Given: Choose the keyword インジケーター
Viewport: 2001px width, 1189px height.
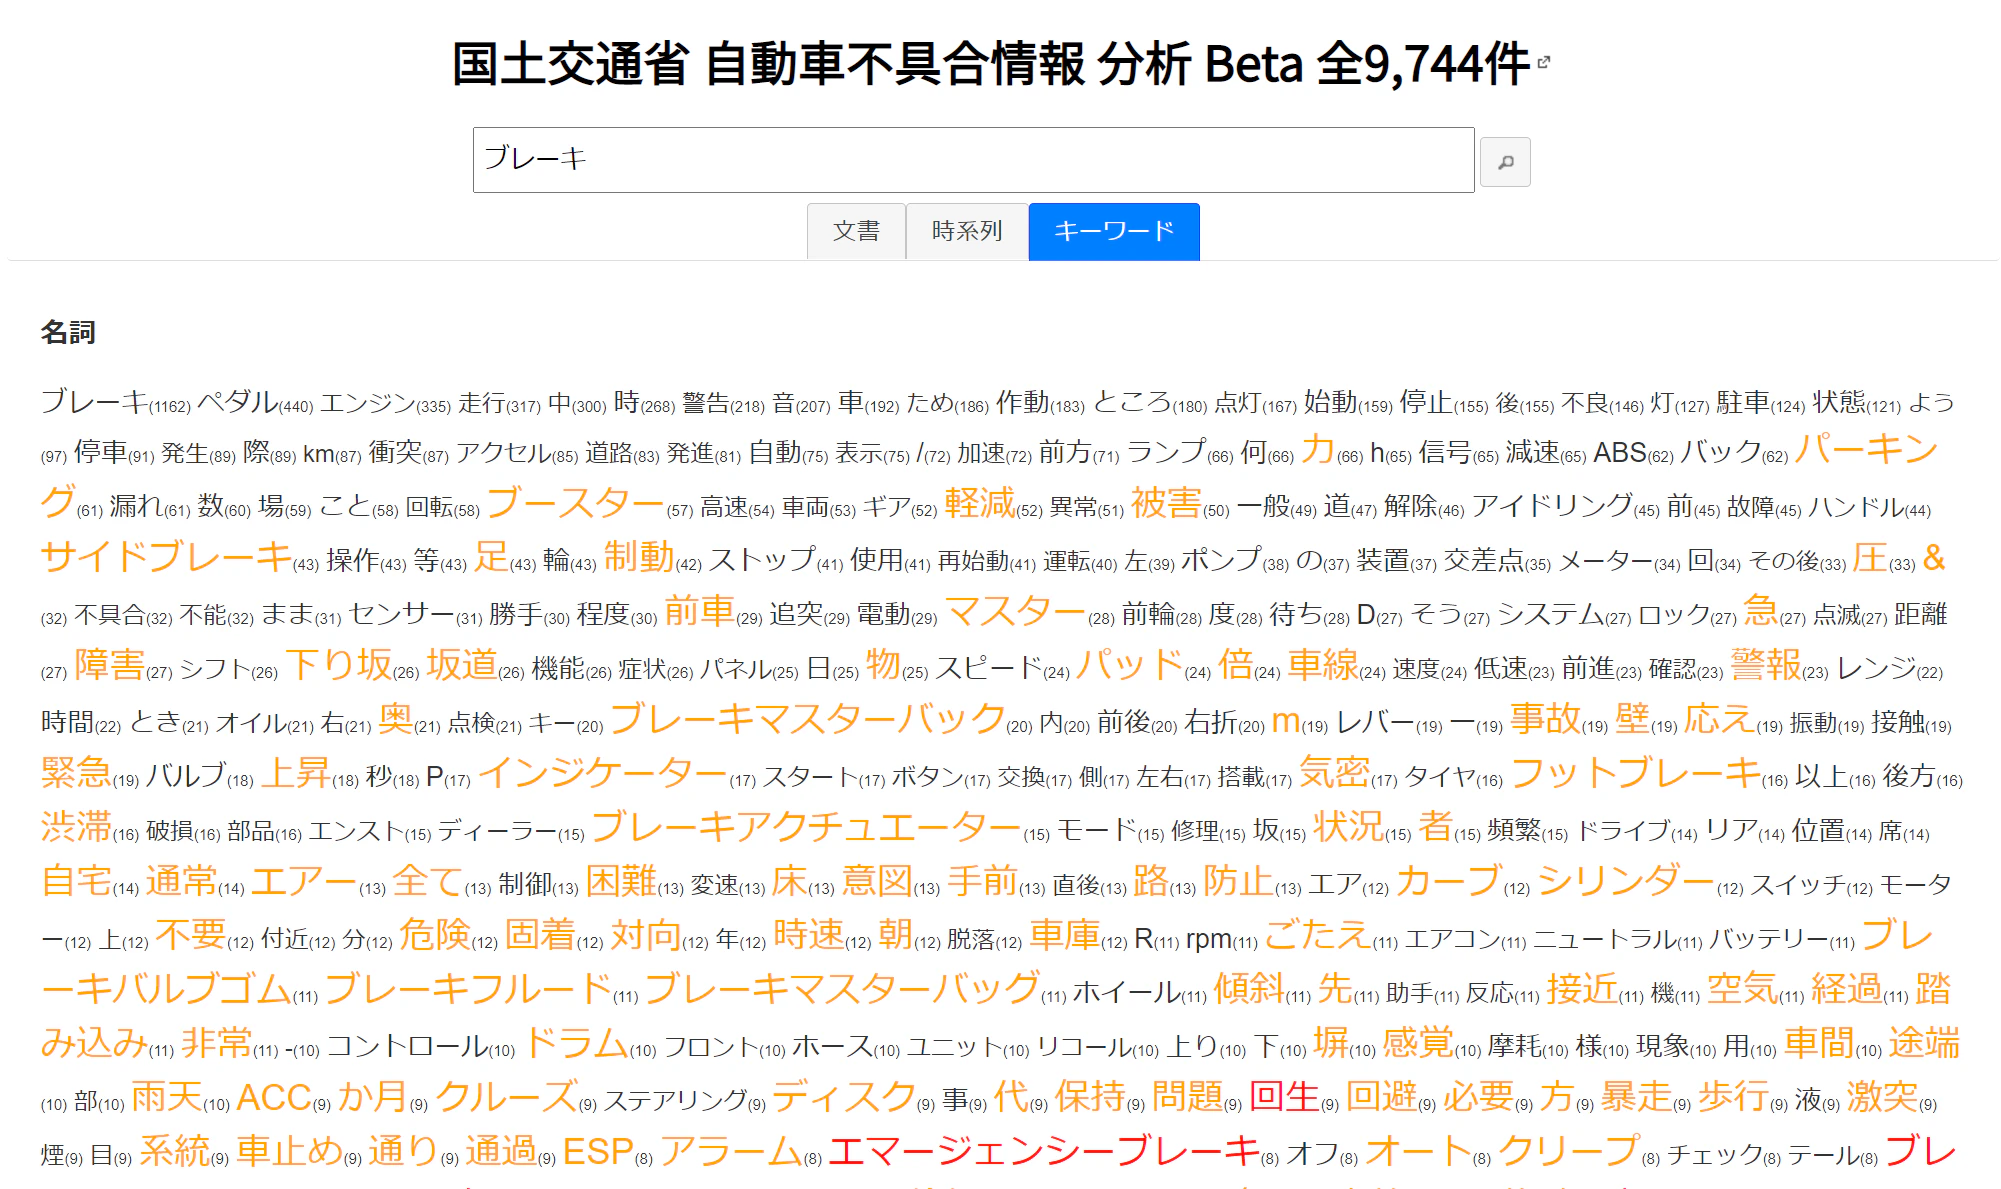Looking at the screenshot, I should pos(602,772).
